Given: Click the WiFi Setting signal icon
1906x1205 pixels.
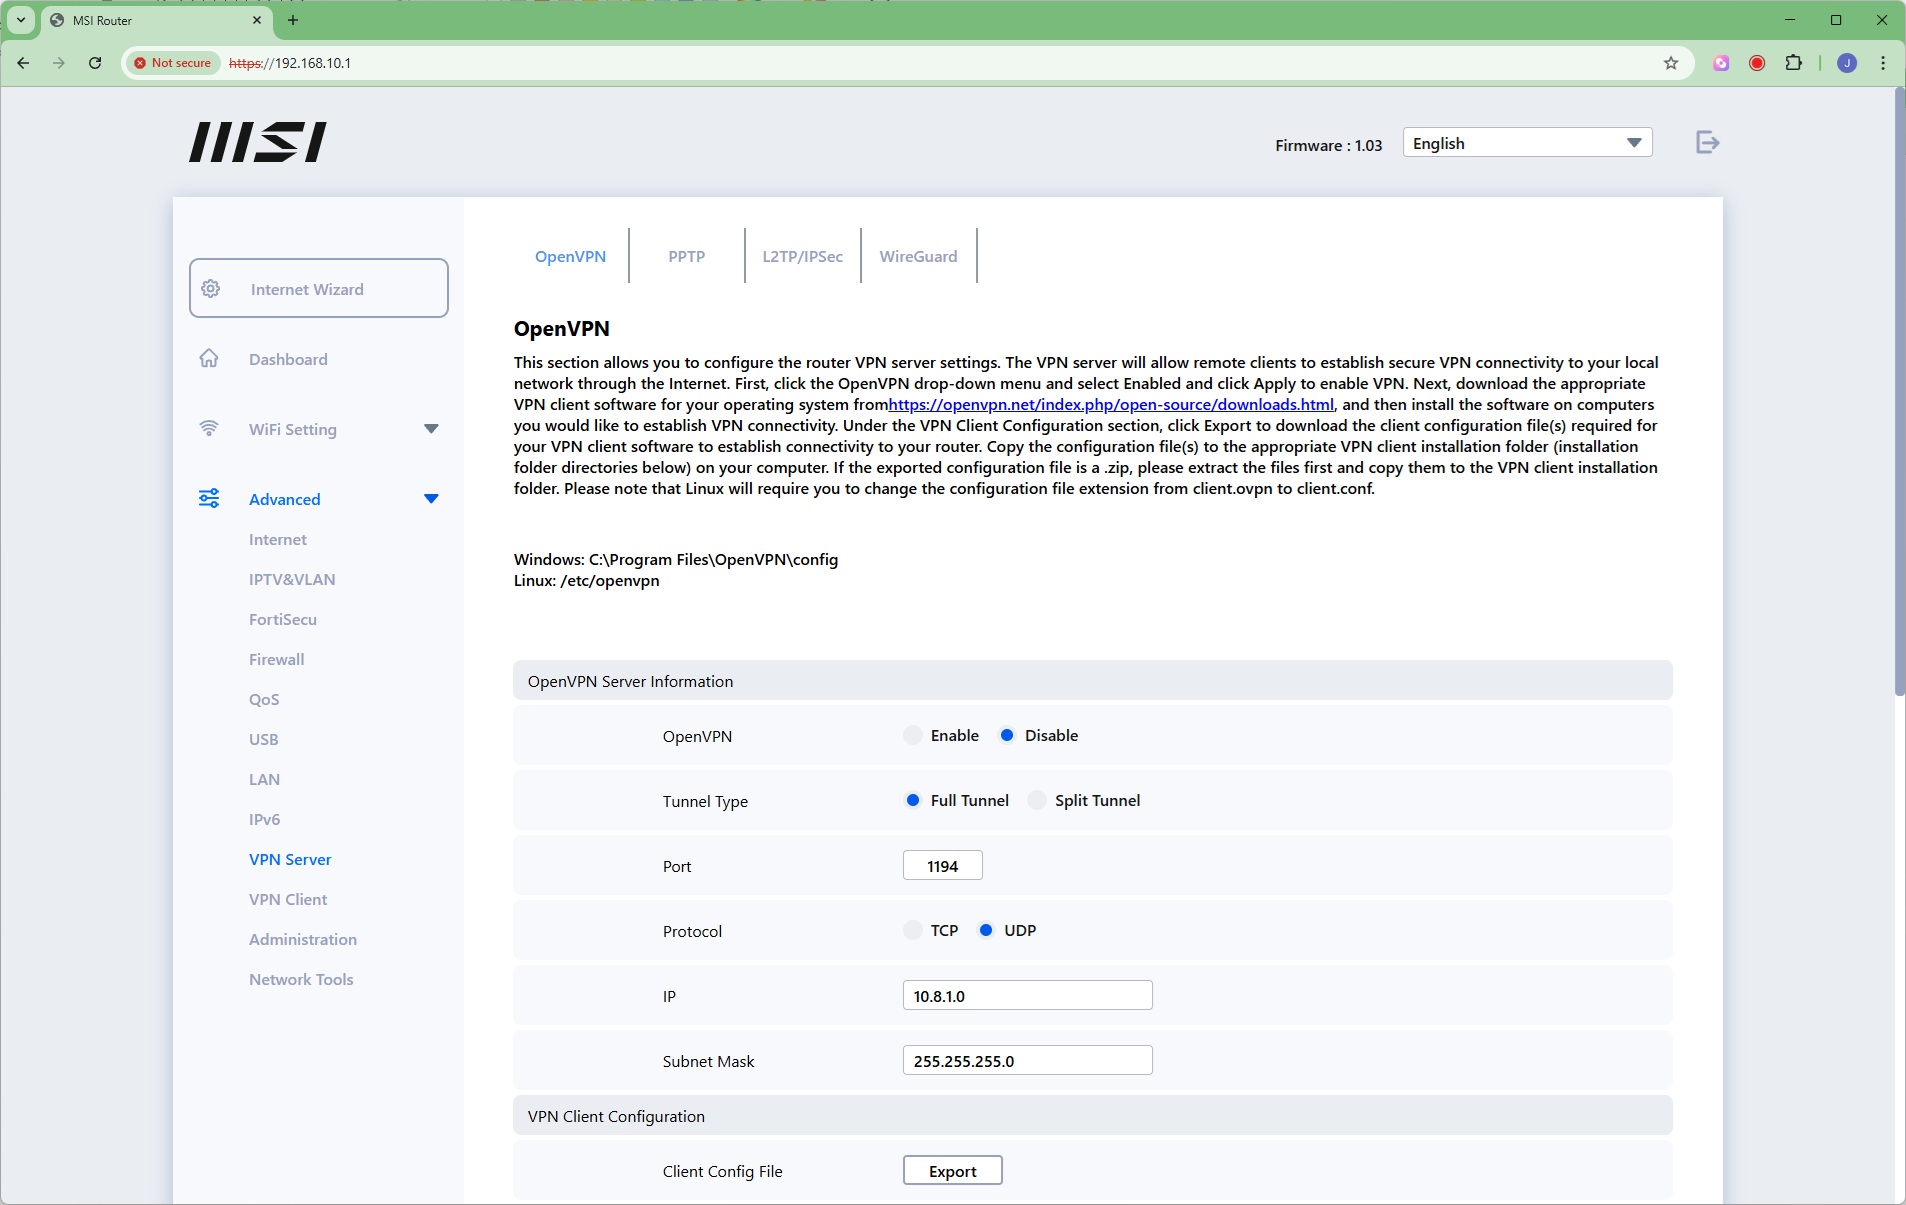Looking at the screenshot, I should tap(209, 429).
